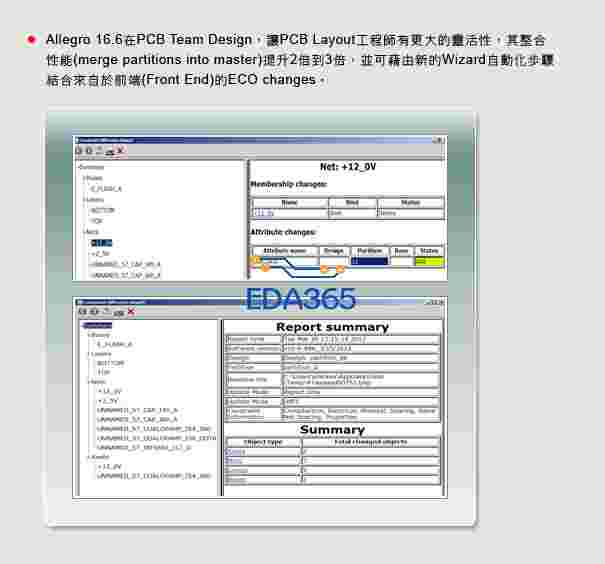Select UNNAMED_57_CAP_369_A in lower window tree
605x564 pixels.
pyautogui.click(x=138, y=419)
